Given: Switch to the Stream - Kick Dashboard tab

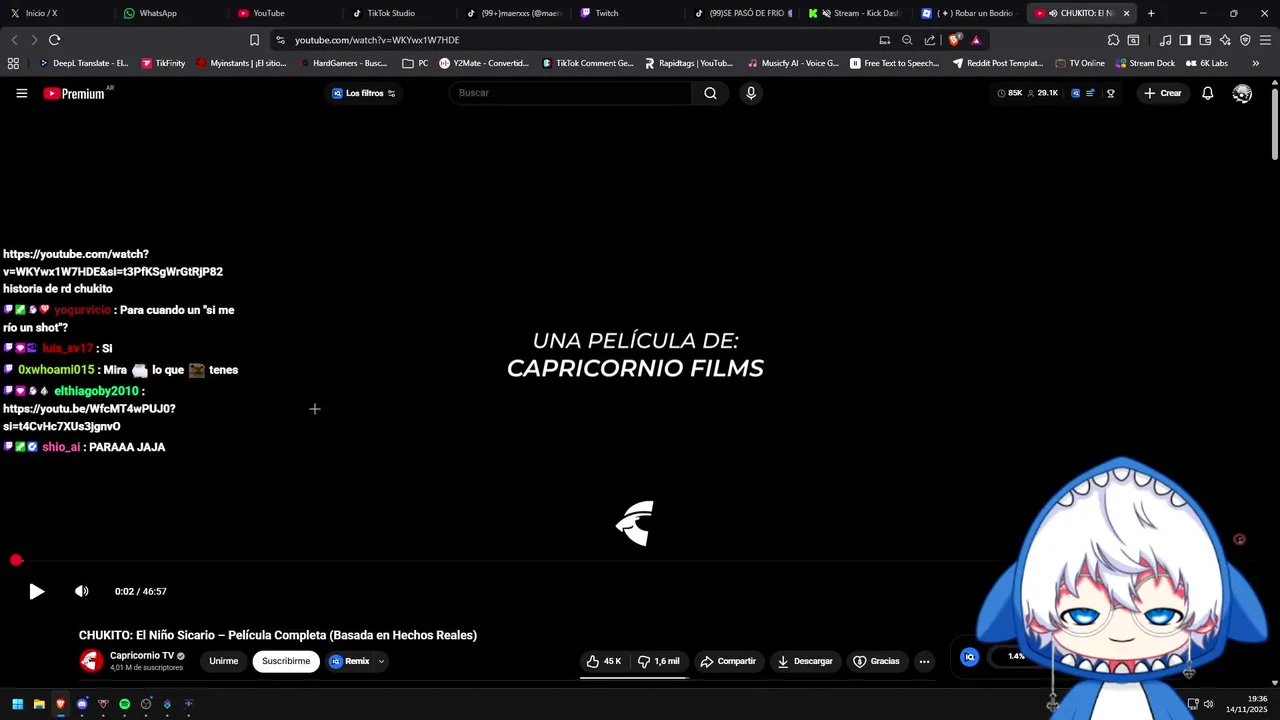Looking at the screenshot, I should coord(855,13).
